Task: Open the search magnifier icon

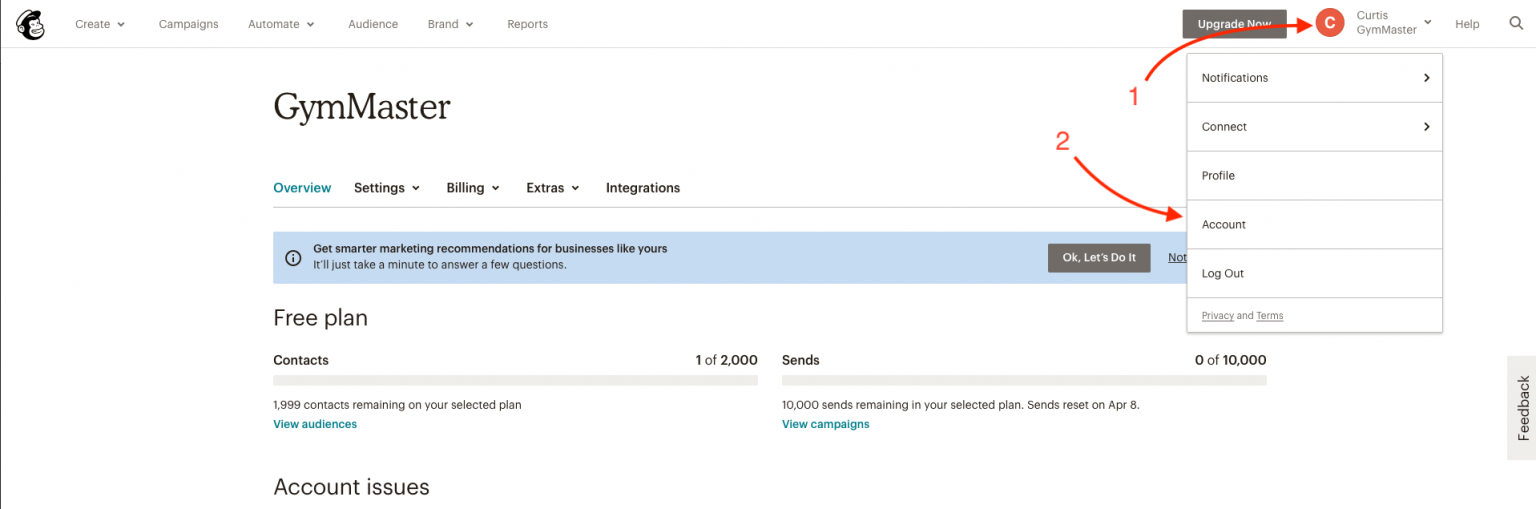Action: point(1516,24)
